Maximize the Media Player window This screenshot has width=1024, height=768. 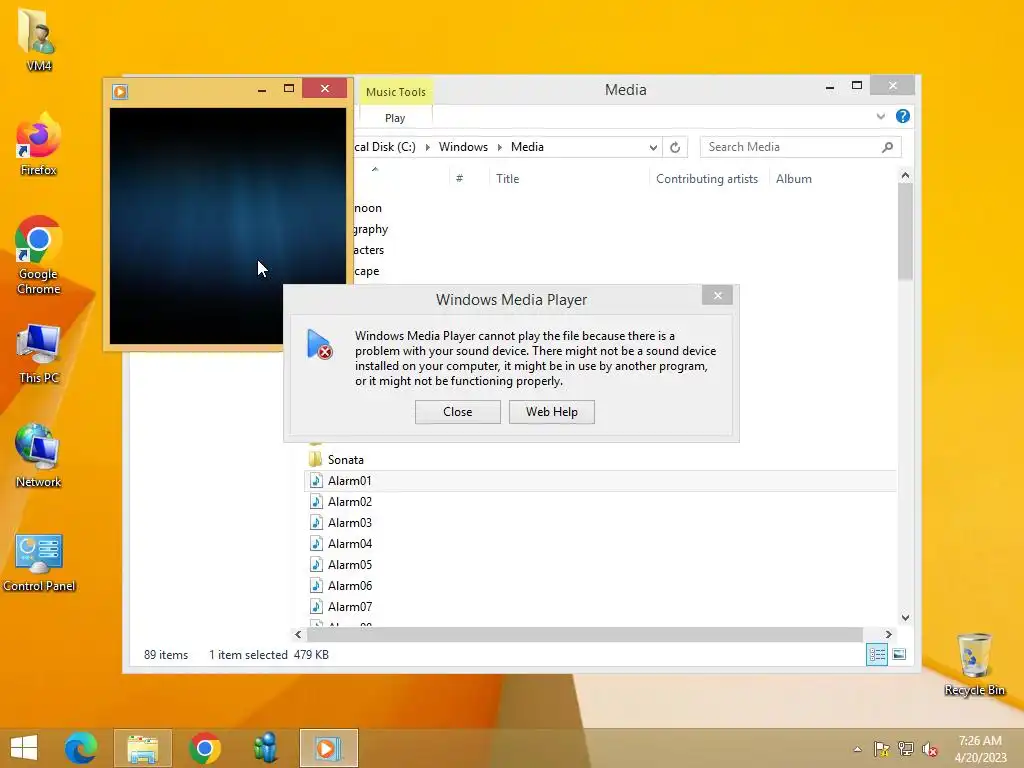click(289, 89)
